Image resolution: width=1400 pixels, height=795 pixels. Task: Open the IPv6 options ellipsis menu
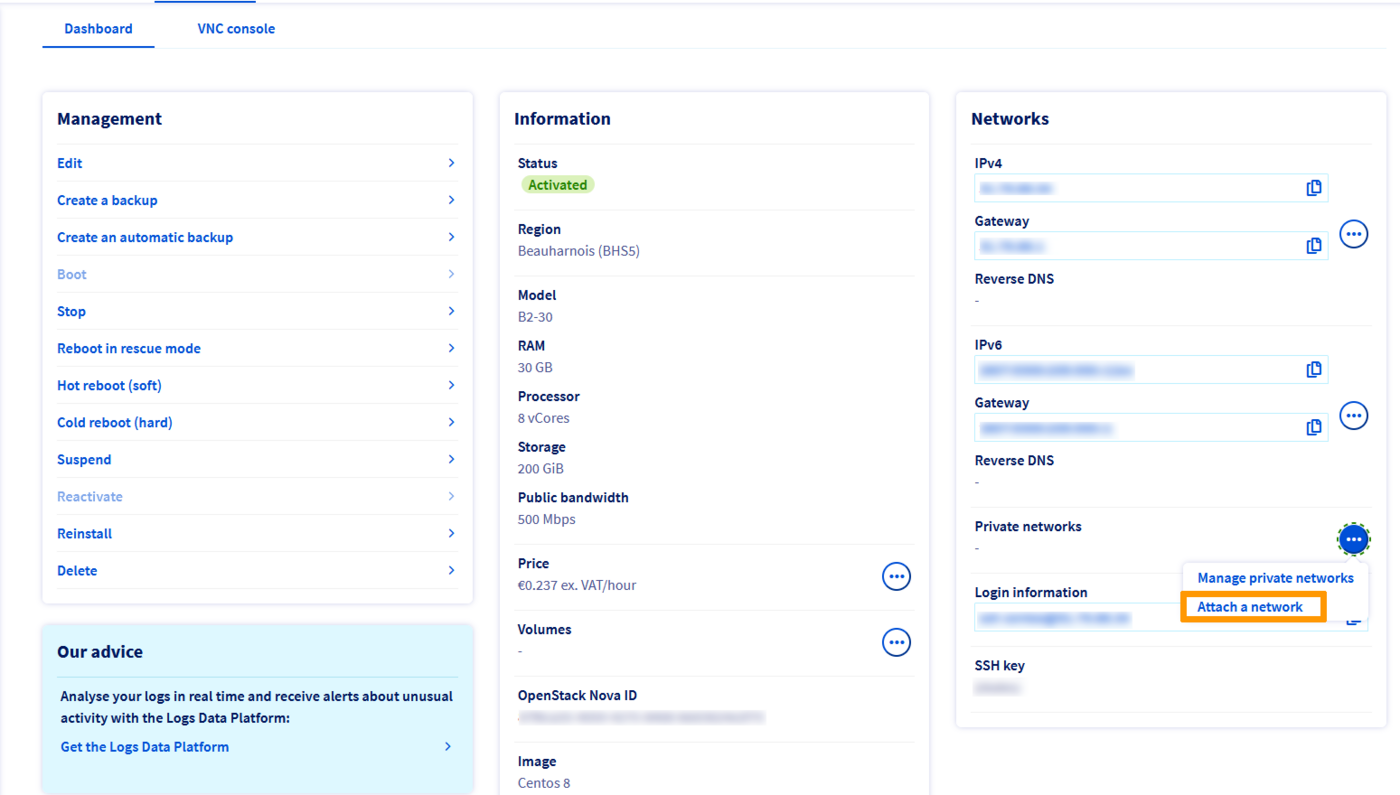point(1353,416)
